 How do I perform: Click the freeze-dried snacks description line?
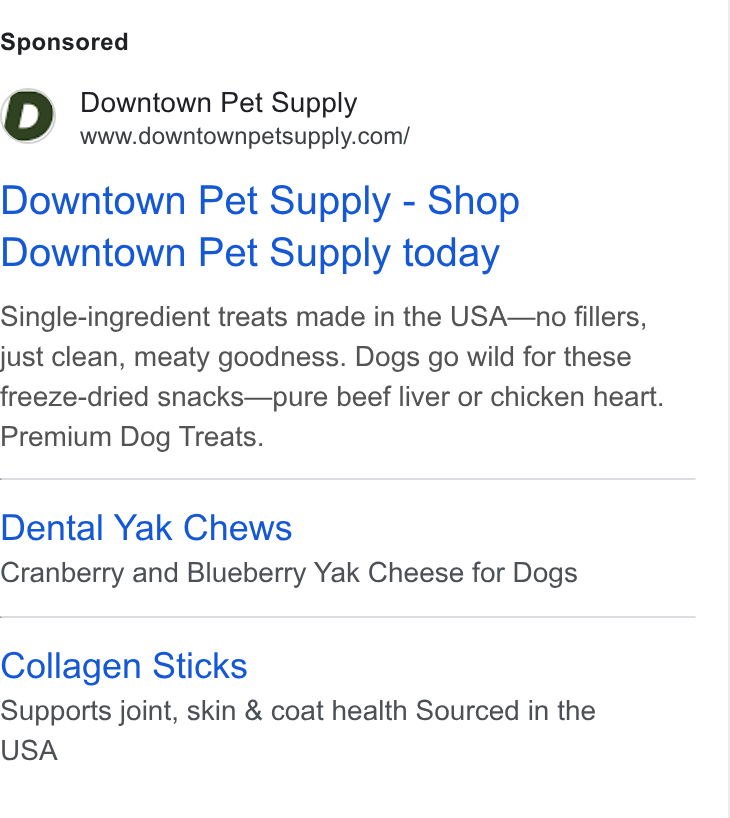click(x=332, y=397)
